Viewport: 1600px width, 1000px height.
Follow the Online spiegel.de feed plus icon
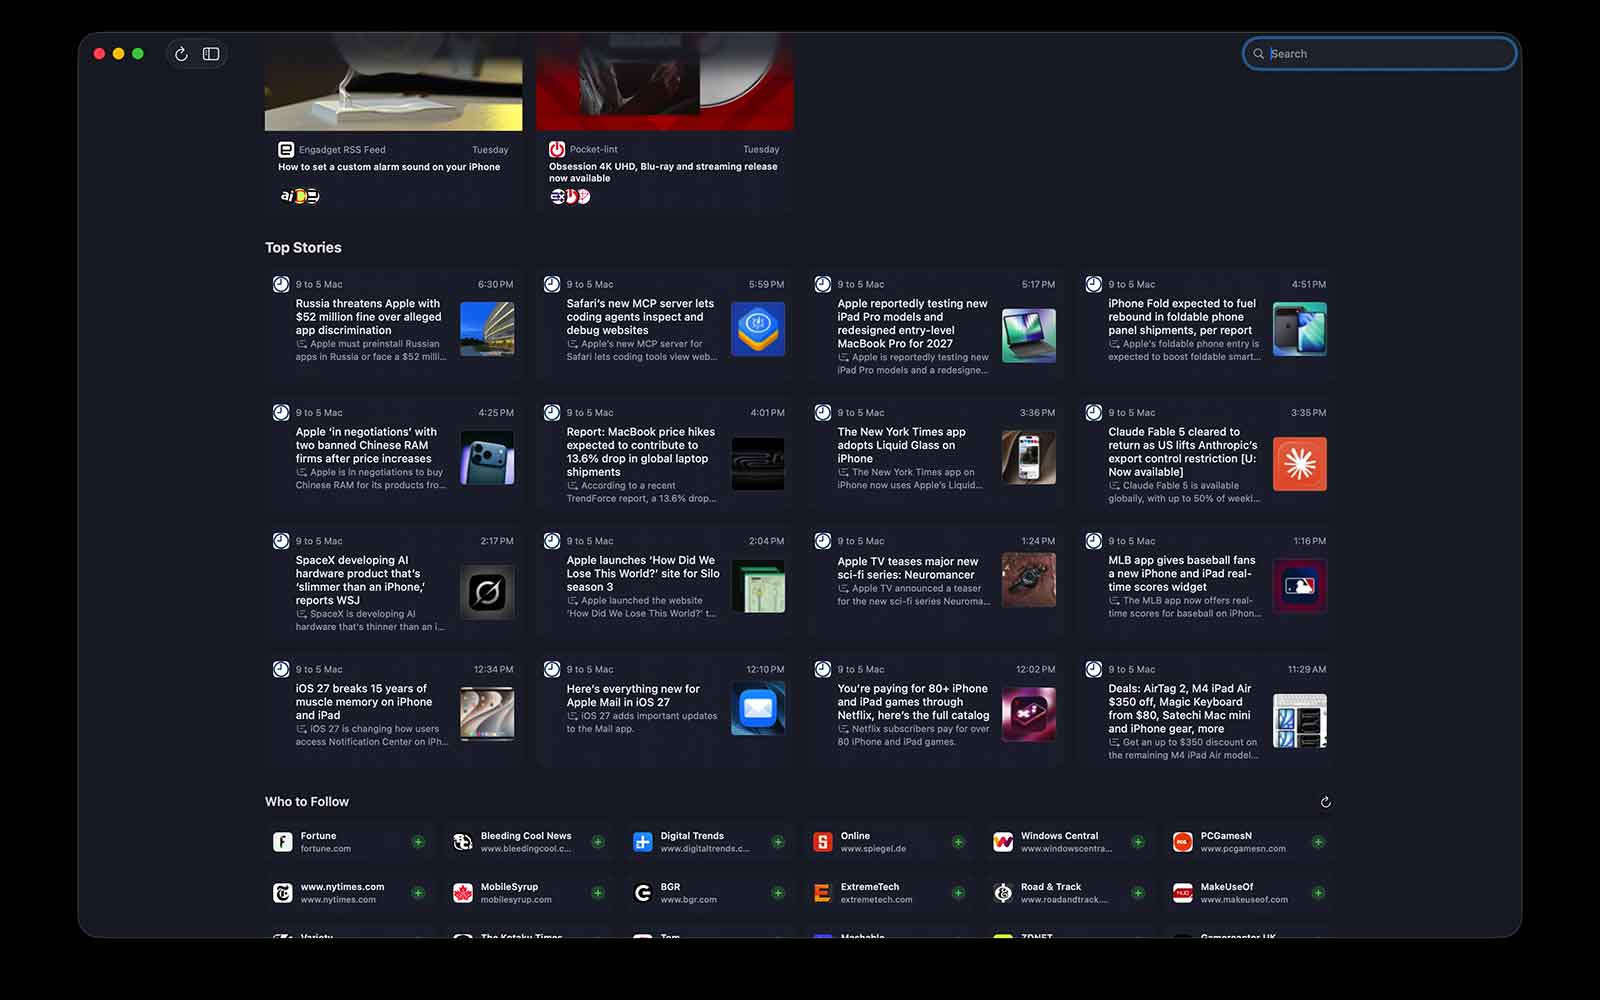(x=958, y=842)
